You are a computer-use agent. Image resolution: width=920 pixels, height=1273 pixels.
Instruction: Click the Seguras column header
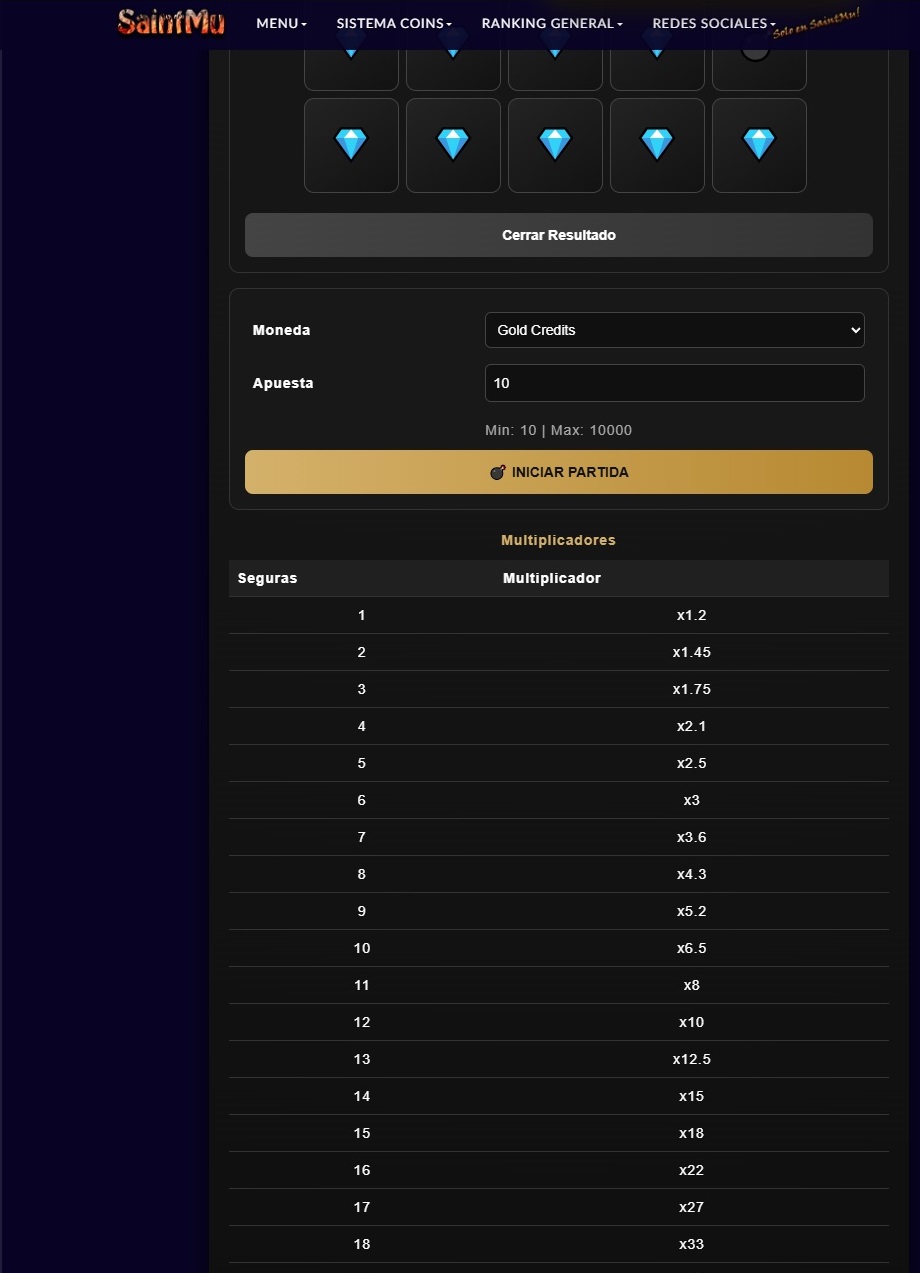coord(267,578)
